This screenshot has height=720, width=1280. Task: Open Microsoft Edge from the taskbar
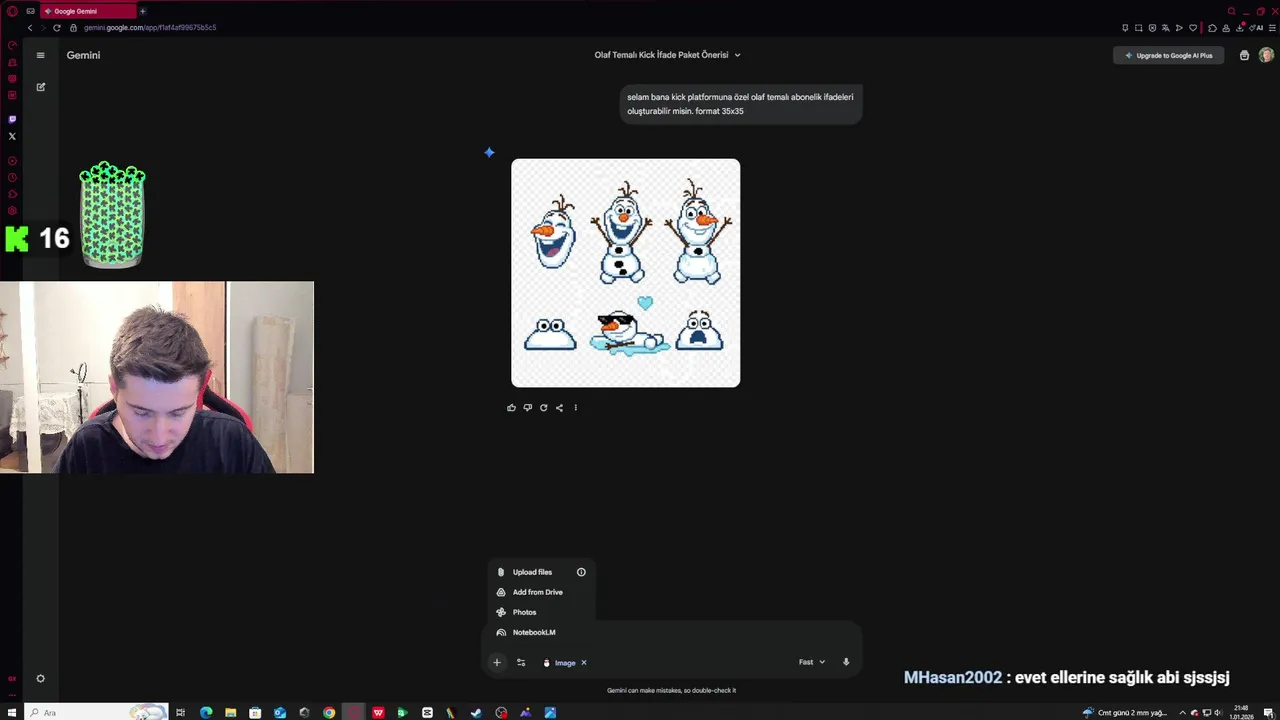(x=206, y=712)
